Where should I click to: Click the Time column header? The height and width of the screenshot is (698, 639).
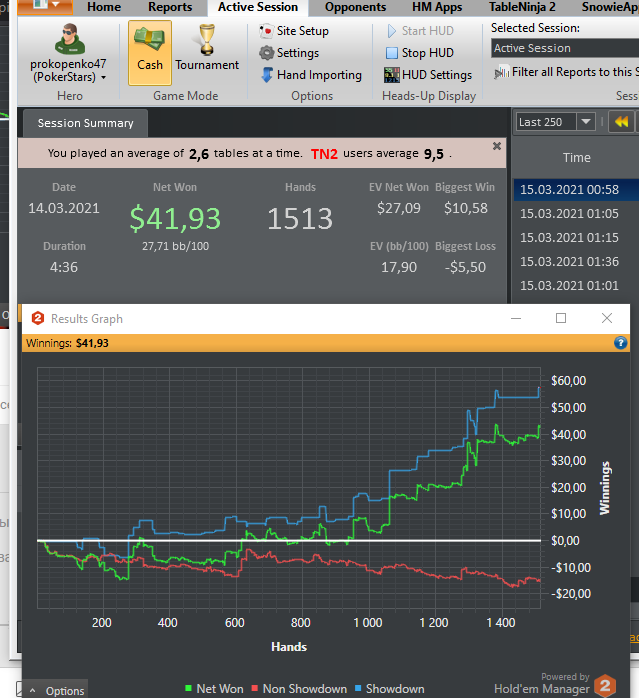[x=577, y=158]
